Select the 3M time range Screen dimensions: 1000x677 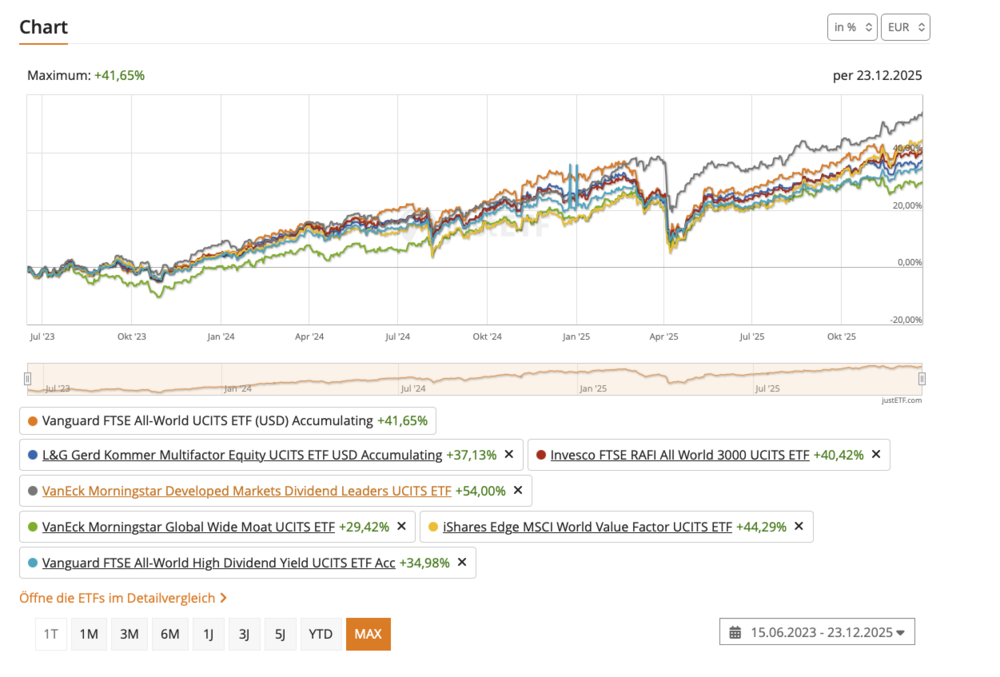click(x=129, y=634)
